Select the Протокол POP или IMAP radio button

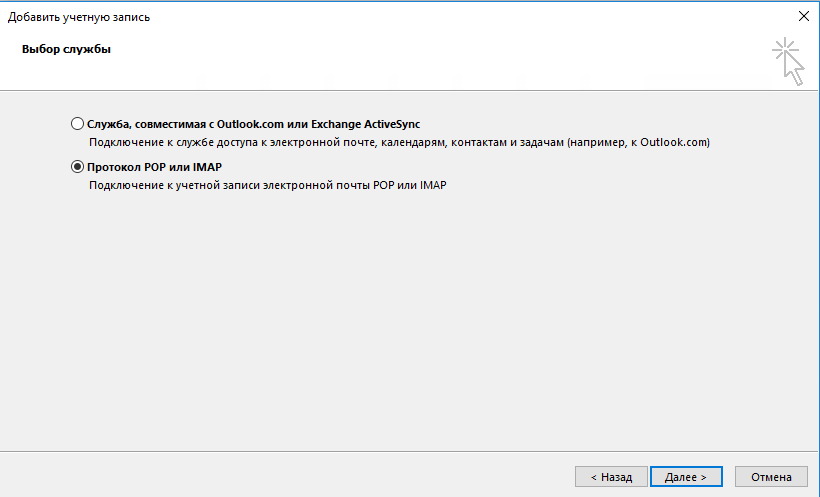[78, 167]
